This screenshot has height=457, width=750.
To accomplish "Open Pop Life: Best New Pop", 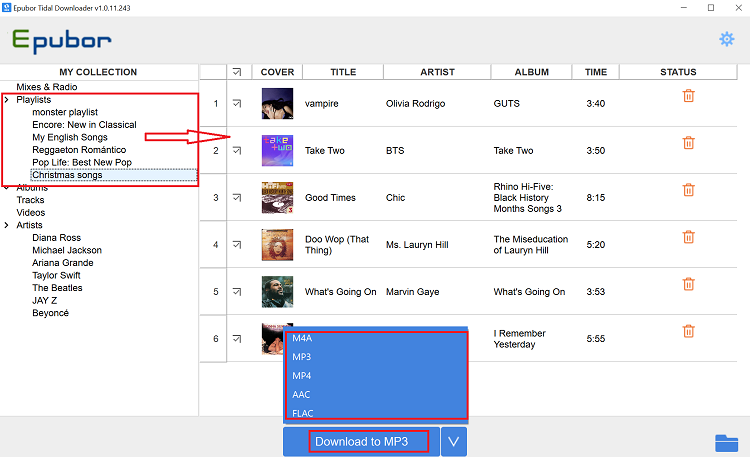I will click(82, 162).
